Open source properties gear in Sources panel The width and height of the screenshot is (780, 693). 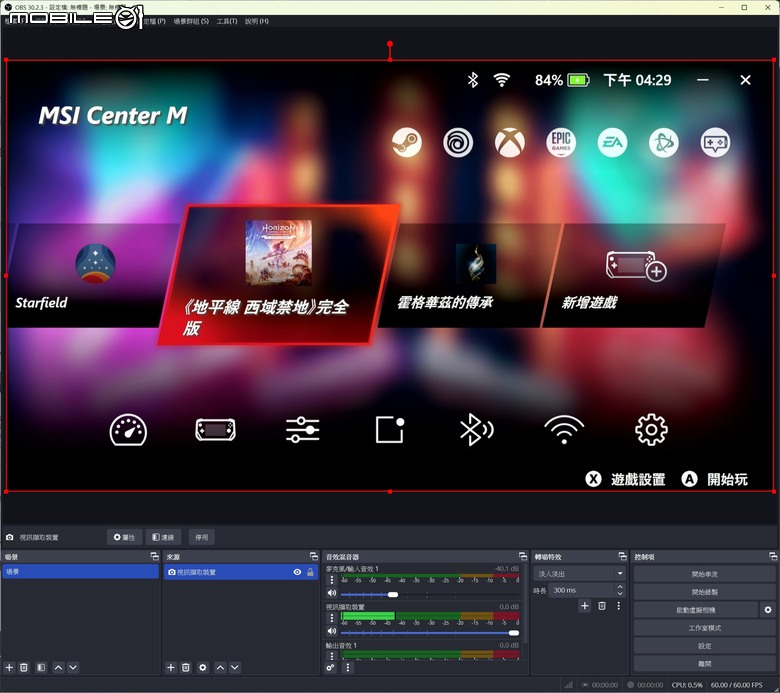pos(202,668)
